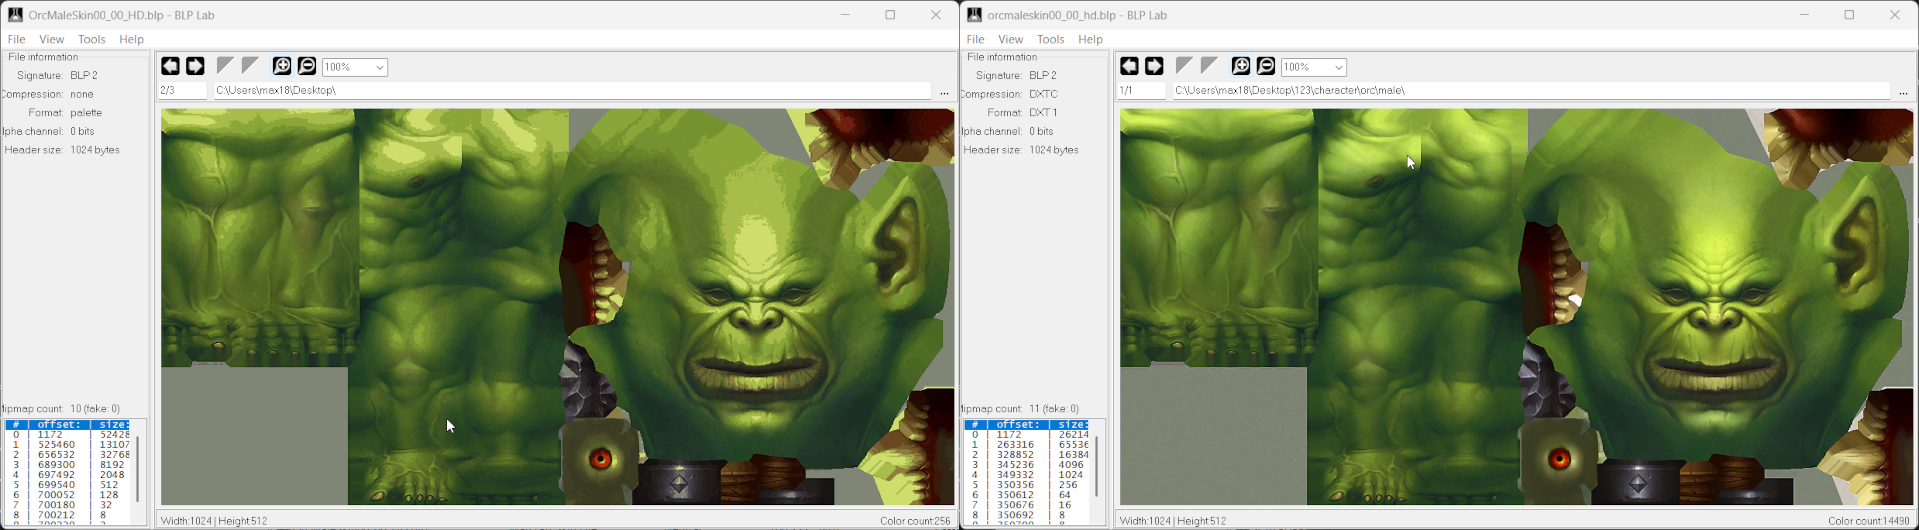Open the 100% zoom dropdown in right window
This screenshot has height=530, width=1919.
coord(1338,67)
